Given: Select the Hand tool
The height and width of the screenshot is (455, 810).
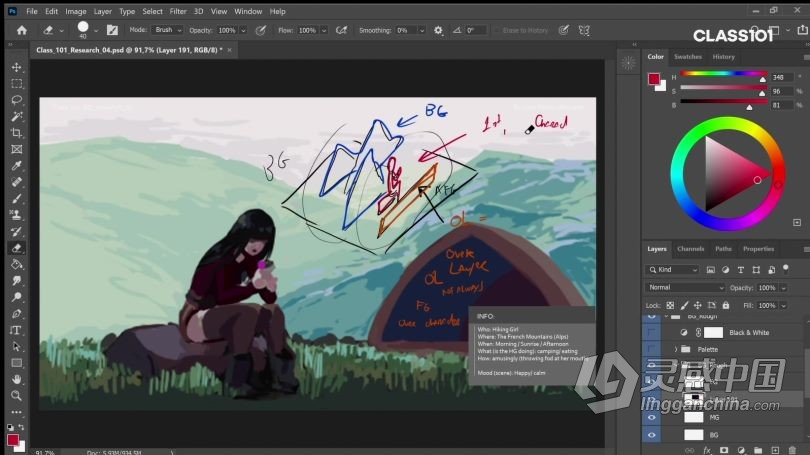Looking at the screenshot, I should [17, 380].
